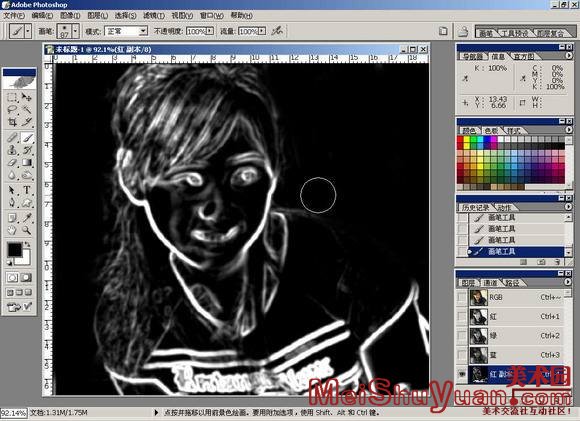Select the Path Selection tool

point(12,190)
